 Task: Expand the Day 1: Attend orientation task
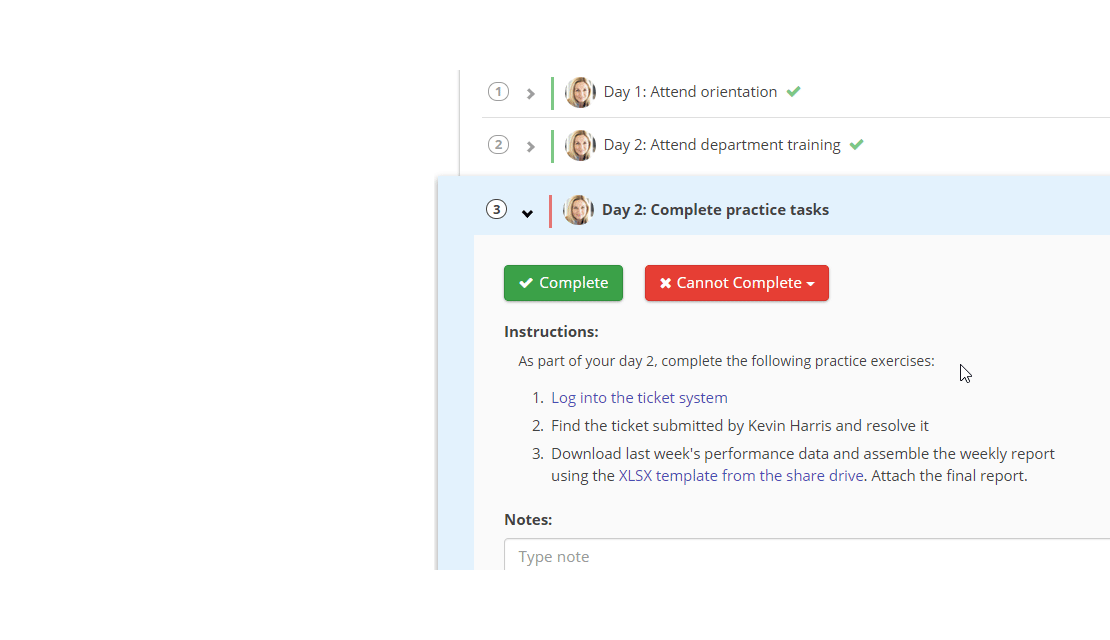pyautogui.click(x=530, y=92)
